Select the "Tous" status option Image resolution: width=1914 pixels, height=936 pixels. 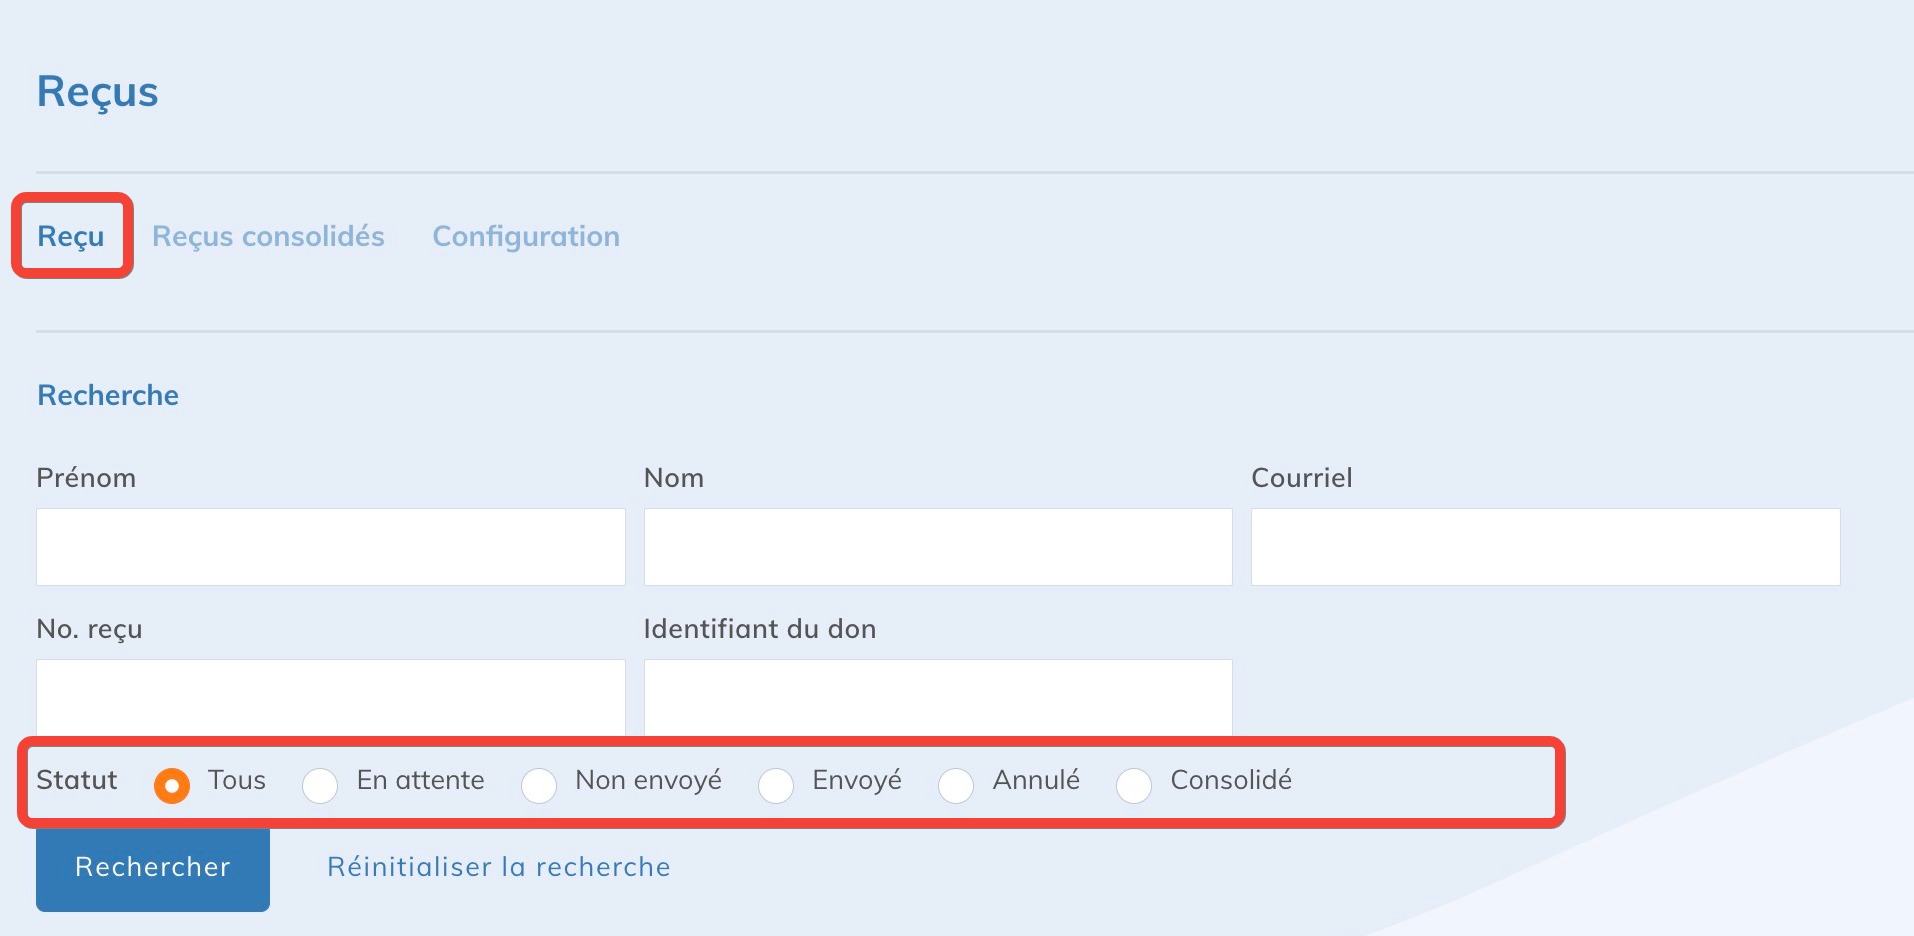click(x=172, y=786)
